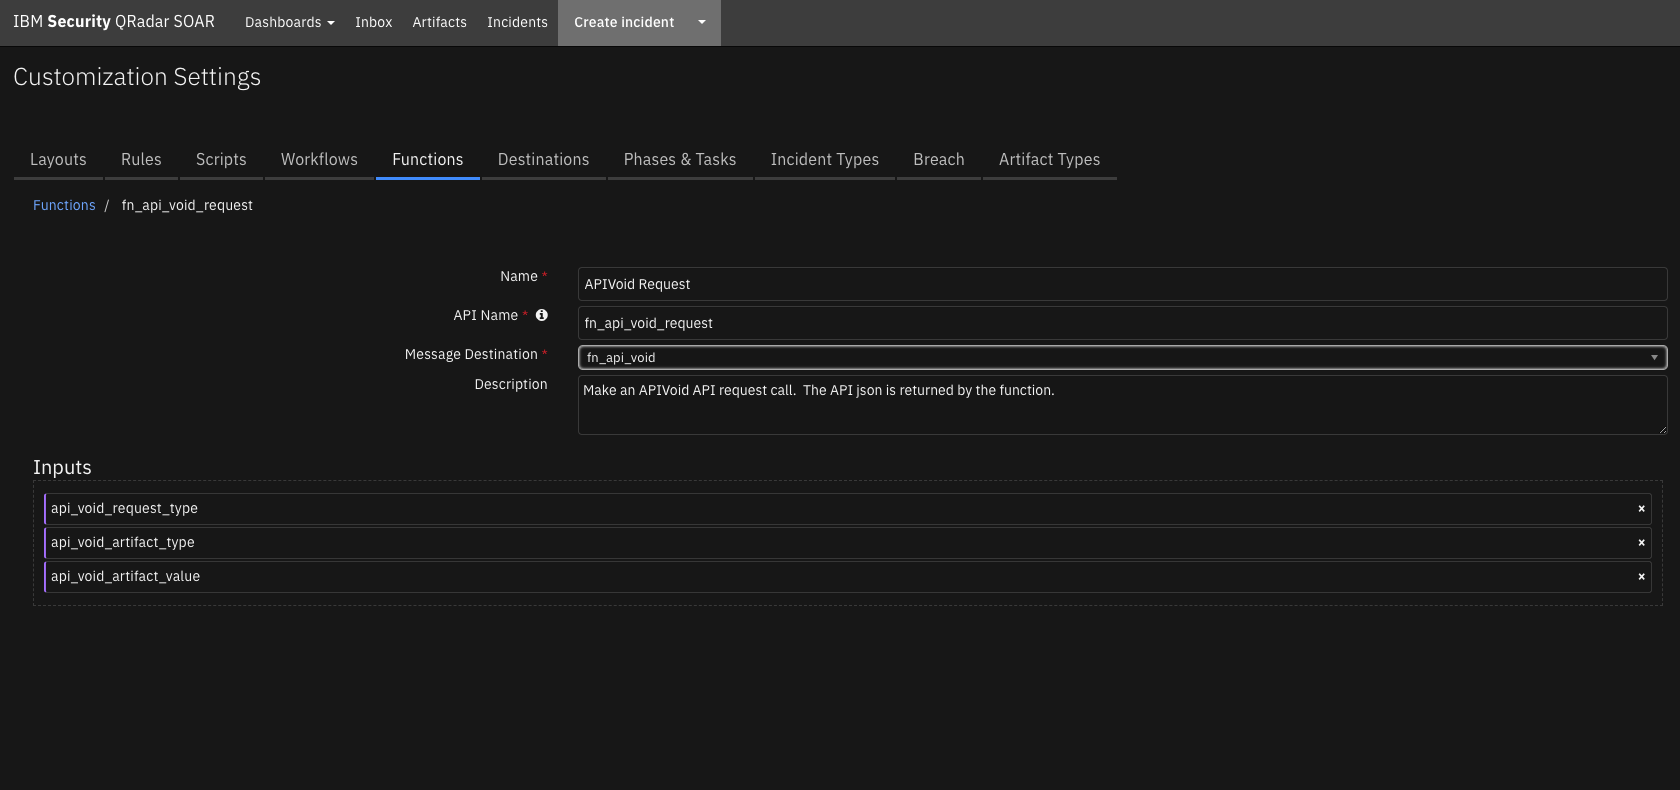Open the Destinations tab
Viewport: 1680px width, 790px height.
click(x=543, y=160)
